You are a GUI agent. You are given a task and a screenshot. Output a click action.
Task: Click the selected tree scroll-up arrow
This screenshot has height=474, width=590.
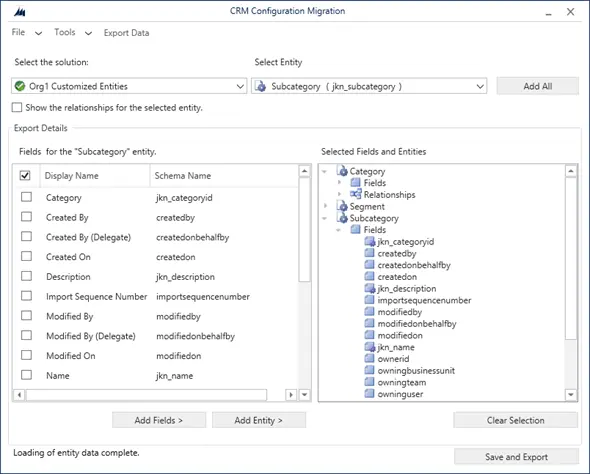(x=571, y=171)
